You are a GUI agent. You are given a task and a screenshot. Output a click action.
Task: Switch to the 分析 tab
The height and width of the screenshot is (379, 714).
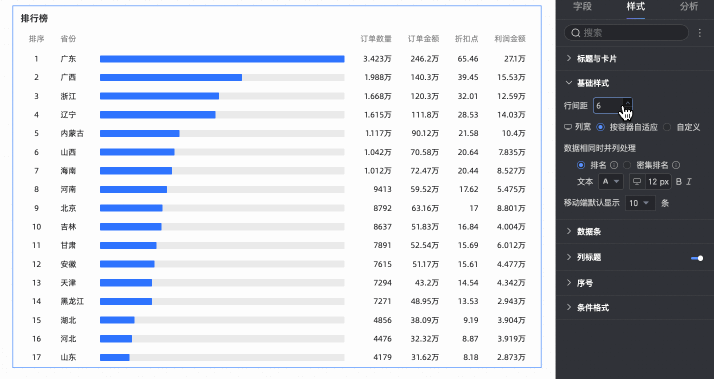click(x=689, y=6)
